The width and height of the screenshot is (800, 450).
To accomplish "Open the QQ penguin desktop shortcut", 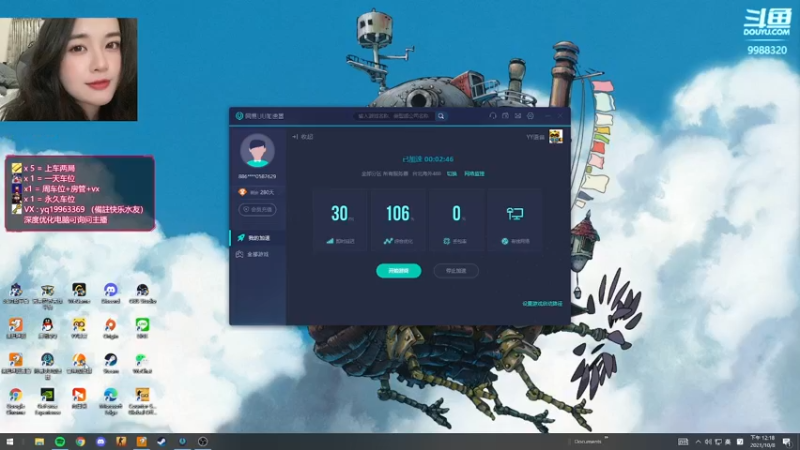I will coord(47,328).
